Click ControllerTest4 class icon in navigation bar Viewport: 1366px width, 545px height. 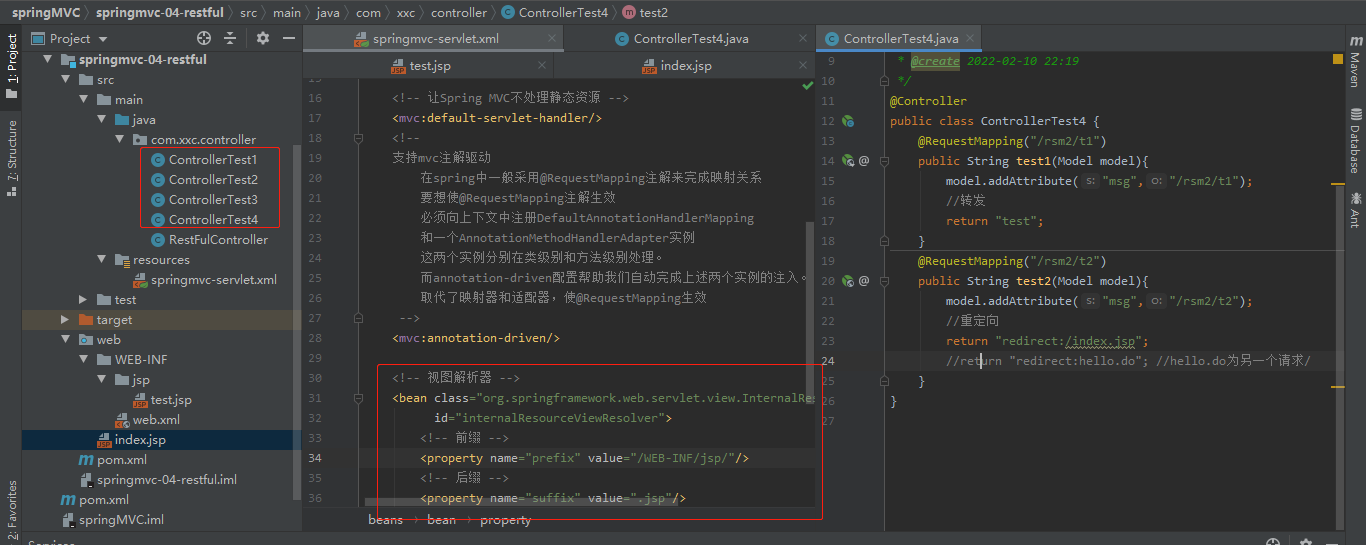508,13
